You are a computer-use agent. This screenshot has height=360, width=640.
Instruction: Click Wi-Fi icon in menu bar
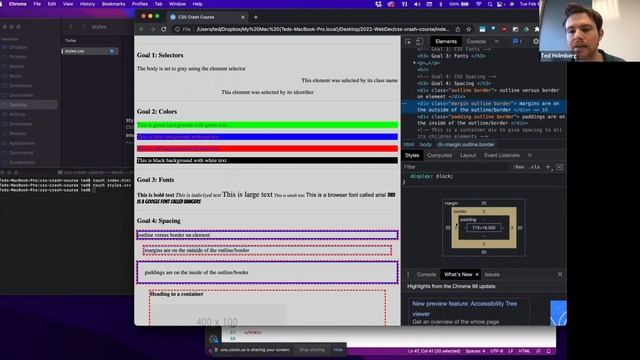tap(478, 4)
